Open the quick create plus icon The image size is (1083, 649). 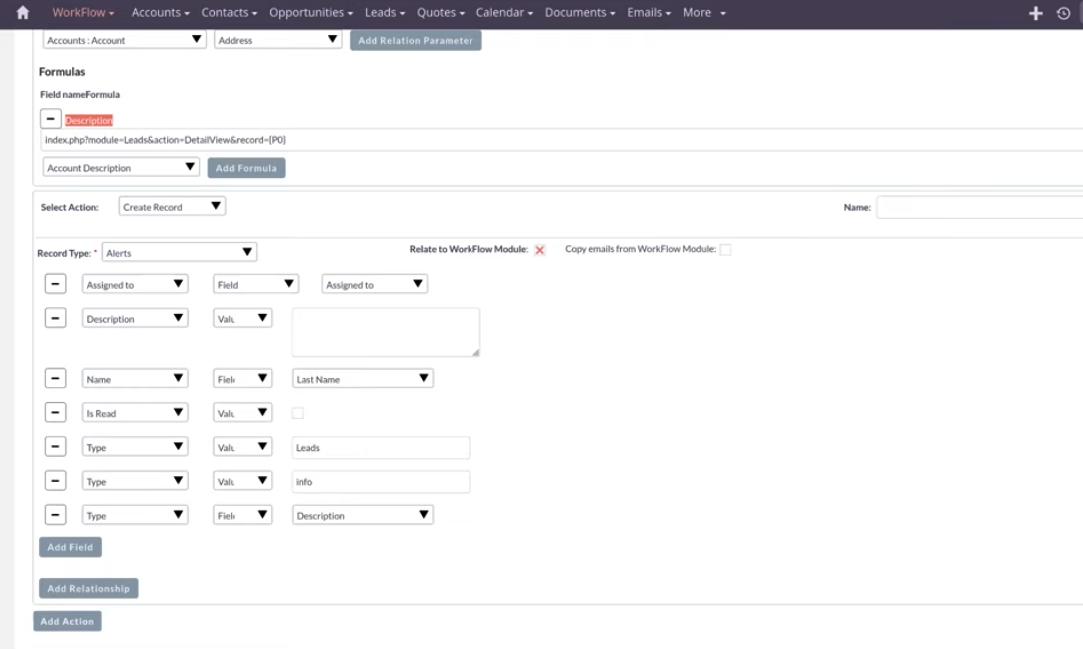tap(1036, 12)
